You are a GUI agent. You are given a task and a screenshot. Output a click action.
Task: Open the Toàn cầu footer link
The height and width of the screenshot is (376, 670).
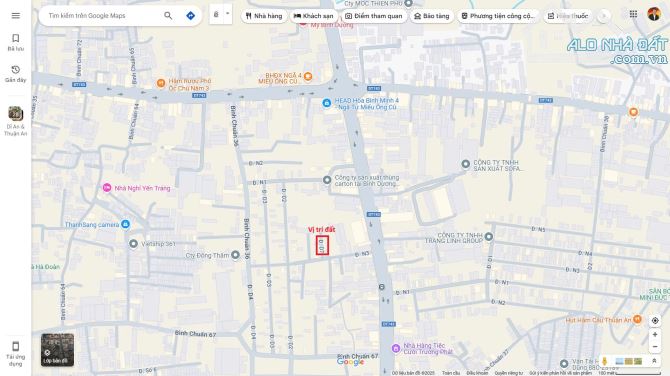451,373
